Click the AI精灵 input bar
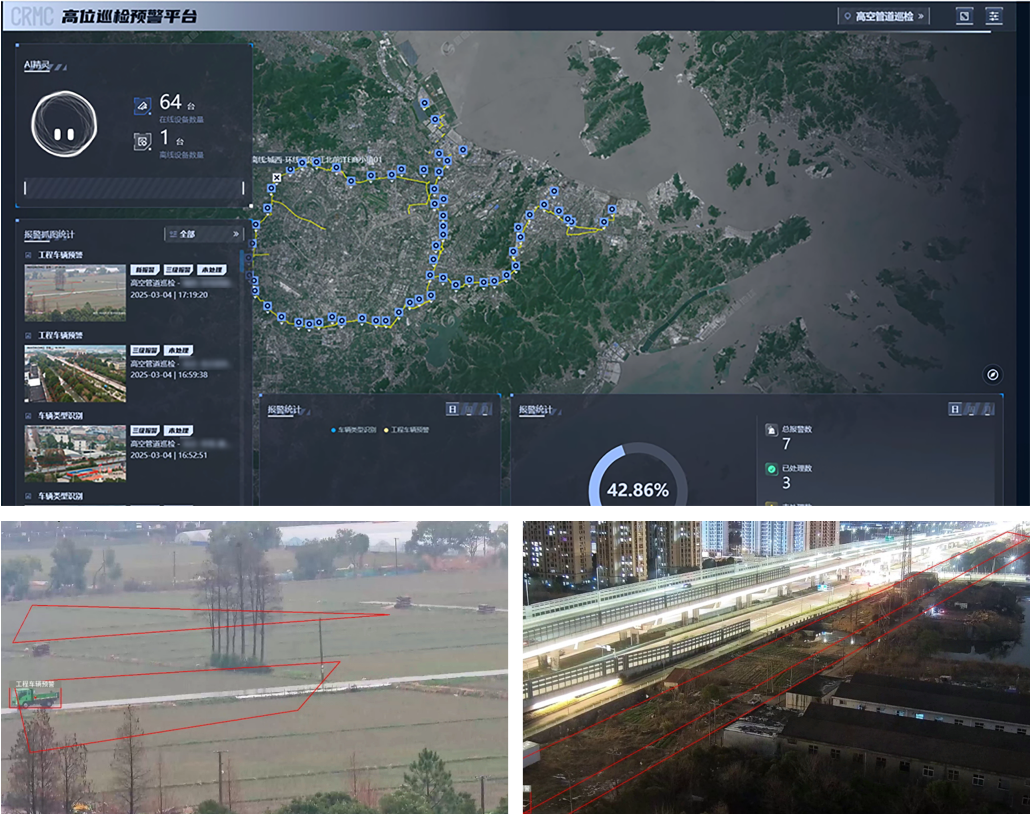Viewport: 1031px width, 815px height. 134,188
